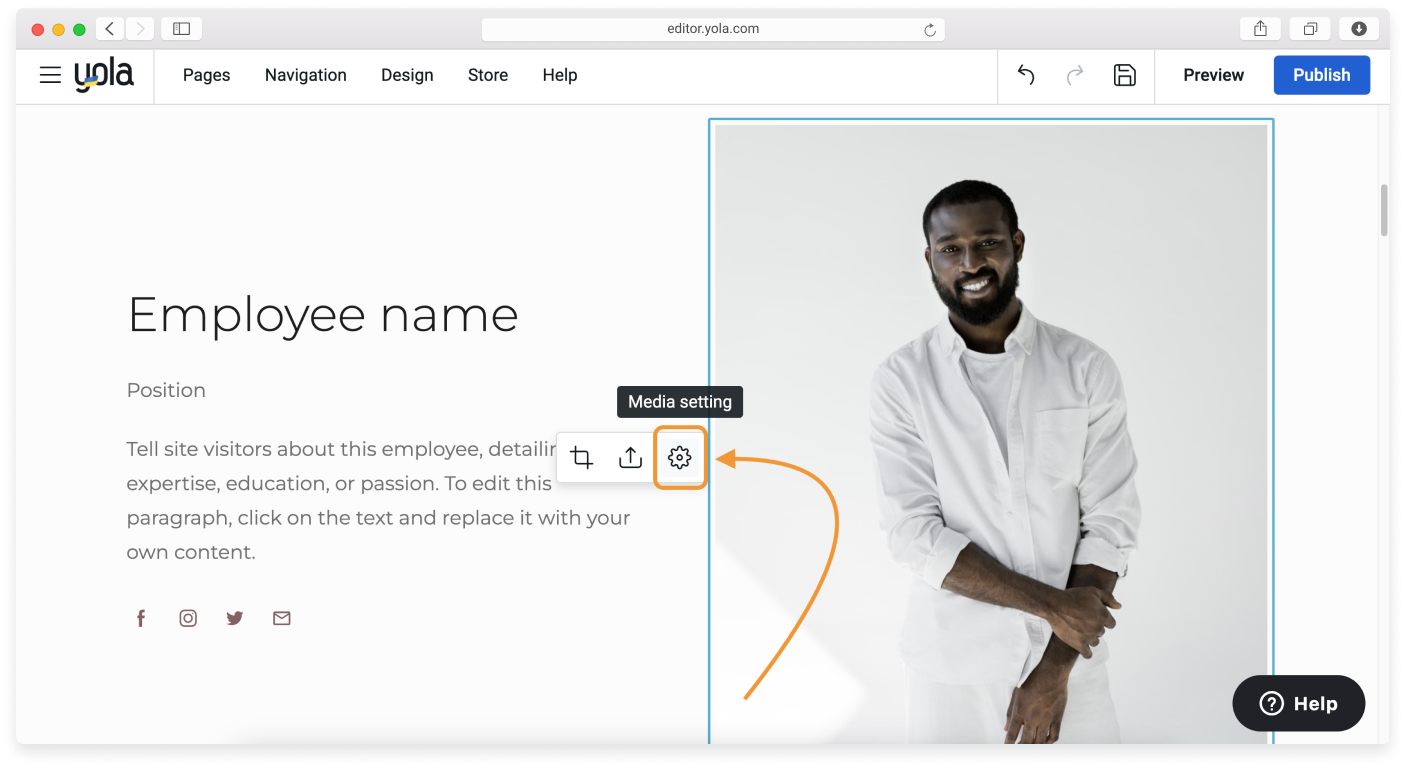Open the hamburger menu next to Yola logo

point(50,75)
